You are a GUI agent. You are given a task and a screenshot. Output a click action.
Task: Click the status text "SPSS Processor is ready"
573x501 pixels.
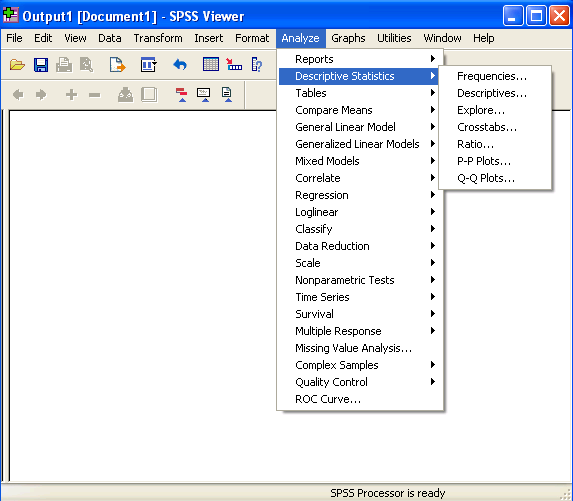coord(388,493)
